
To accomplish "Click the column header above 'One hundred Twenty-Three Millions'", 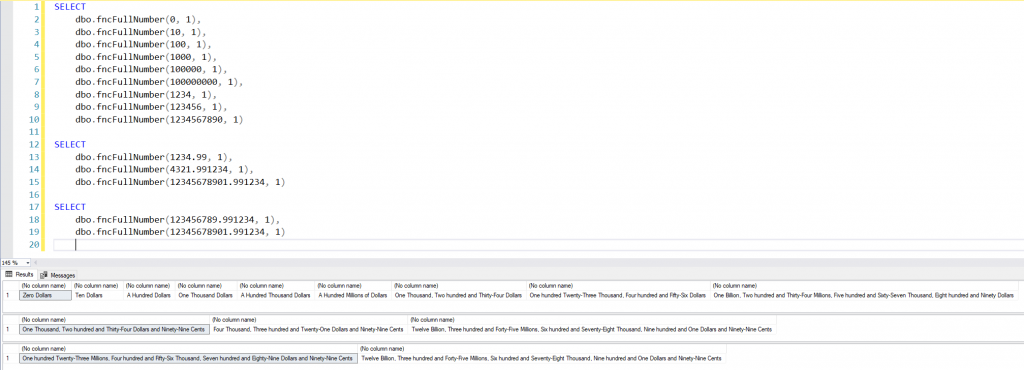I will [x=189, y=349].
